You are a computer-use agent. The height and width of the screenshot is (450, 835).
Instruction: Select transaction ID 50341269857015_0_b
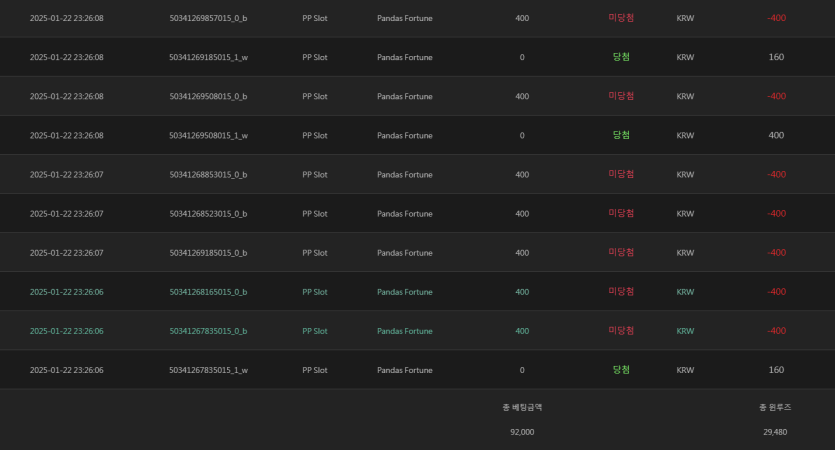click(208, 18)
